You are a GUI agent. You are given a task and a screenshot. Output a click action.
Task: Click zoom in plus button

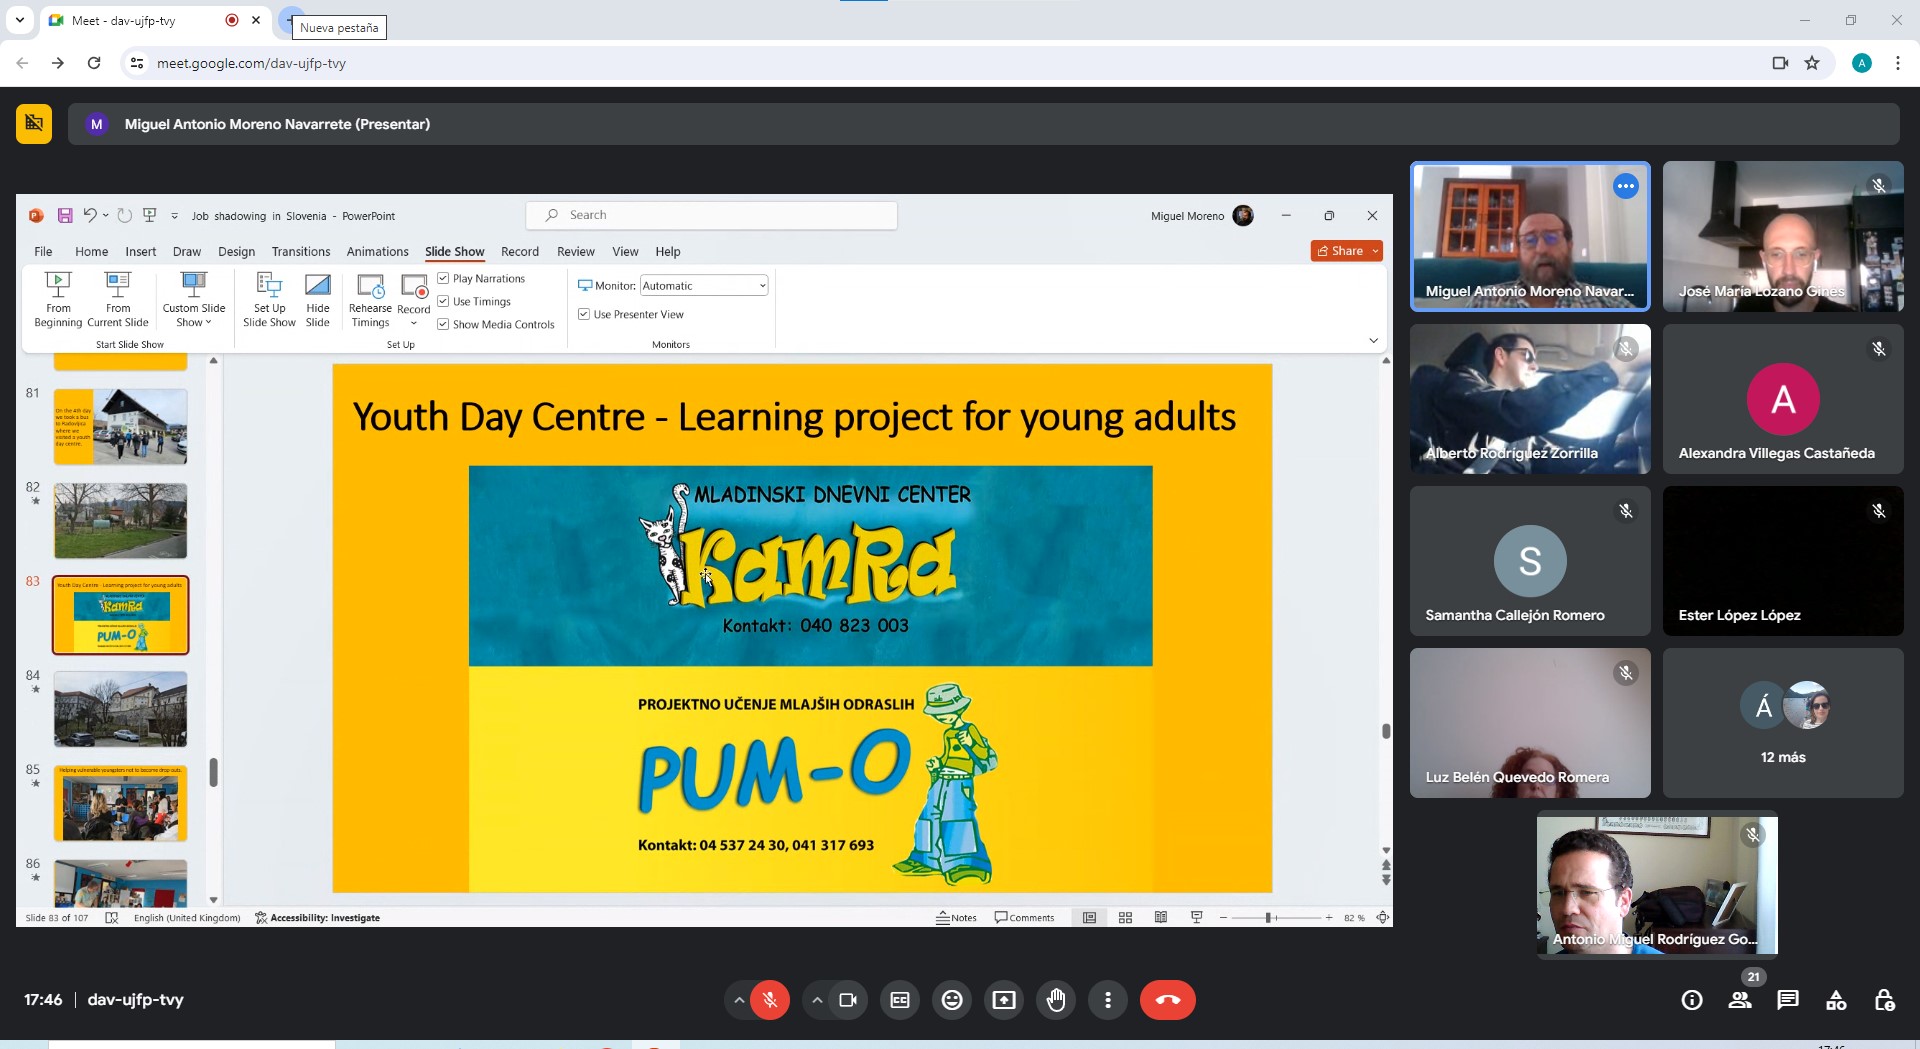[x=1329, y=918]
